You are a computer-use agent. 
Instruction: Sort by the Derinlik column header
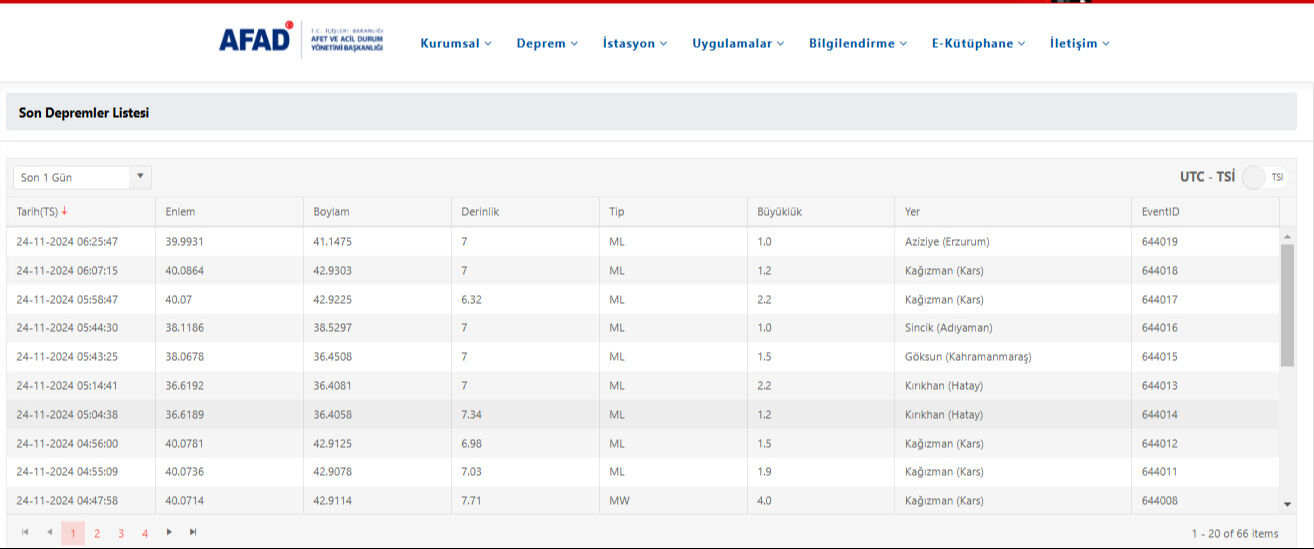click(x=480, y=212)
